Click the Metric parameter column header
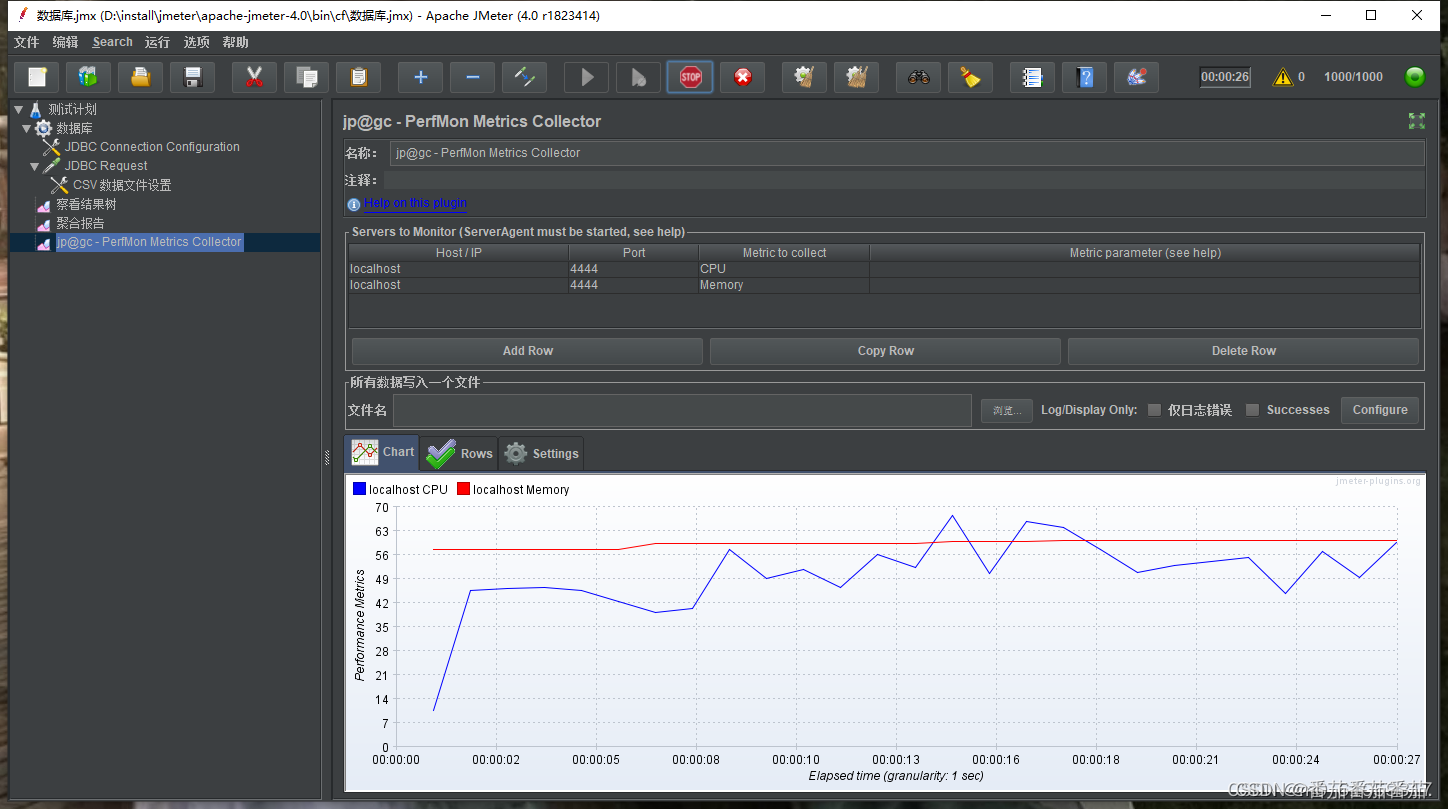The height and width of the screenshot is (809, 1448). coord(1145,253)
